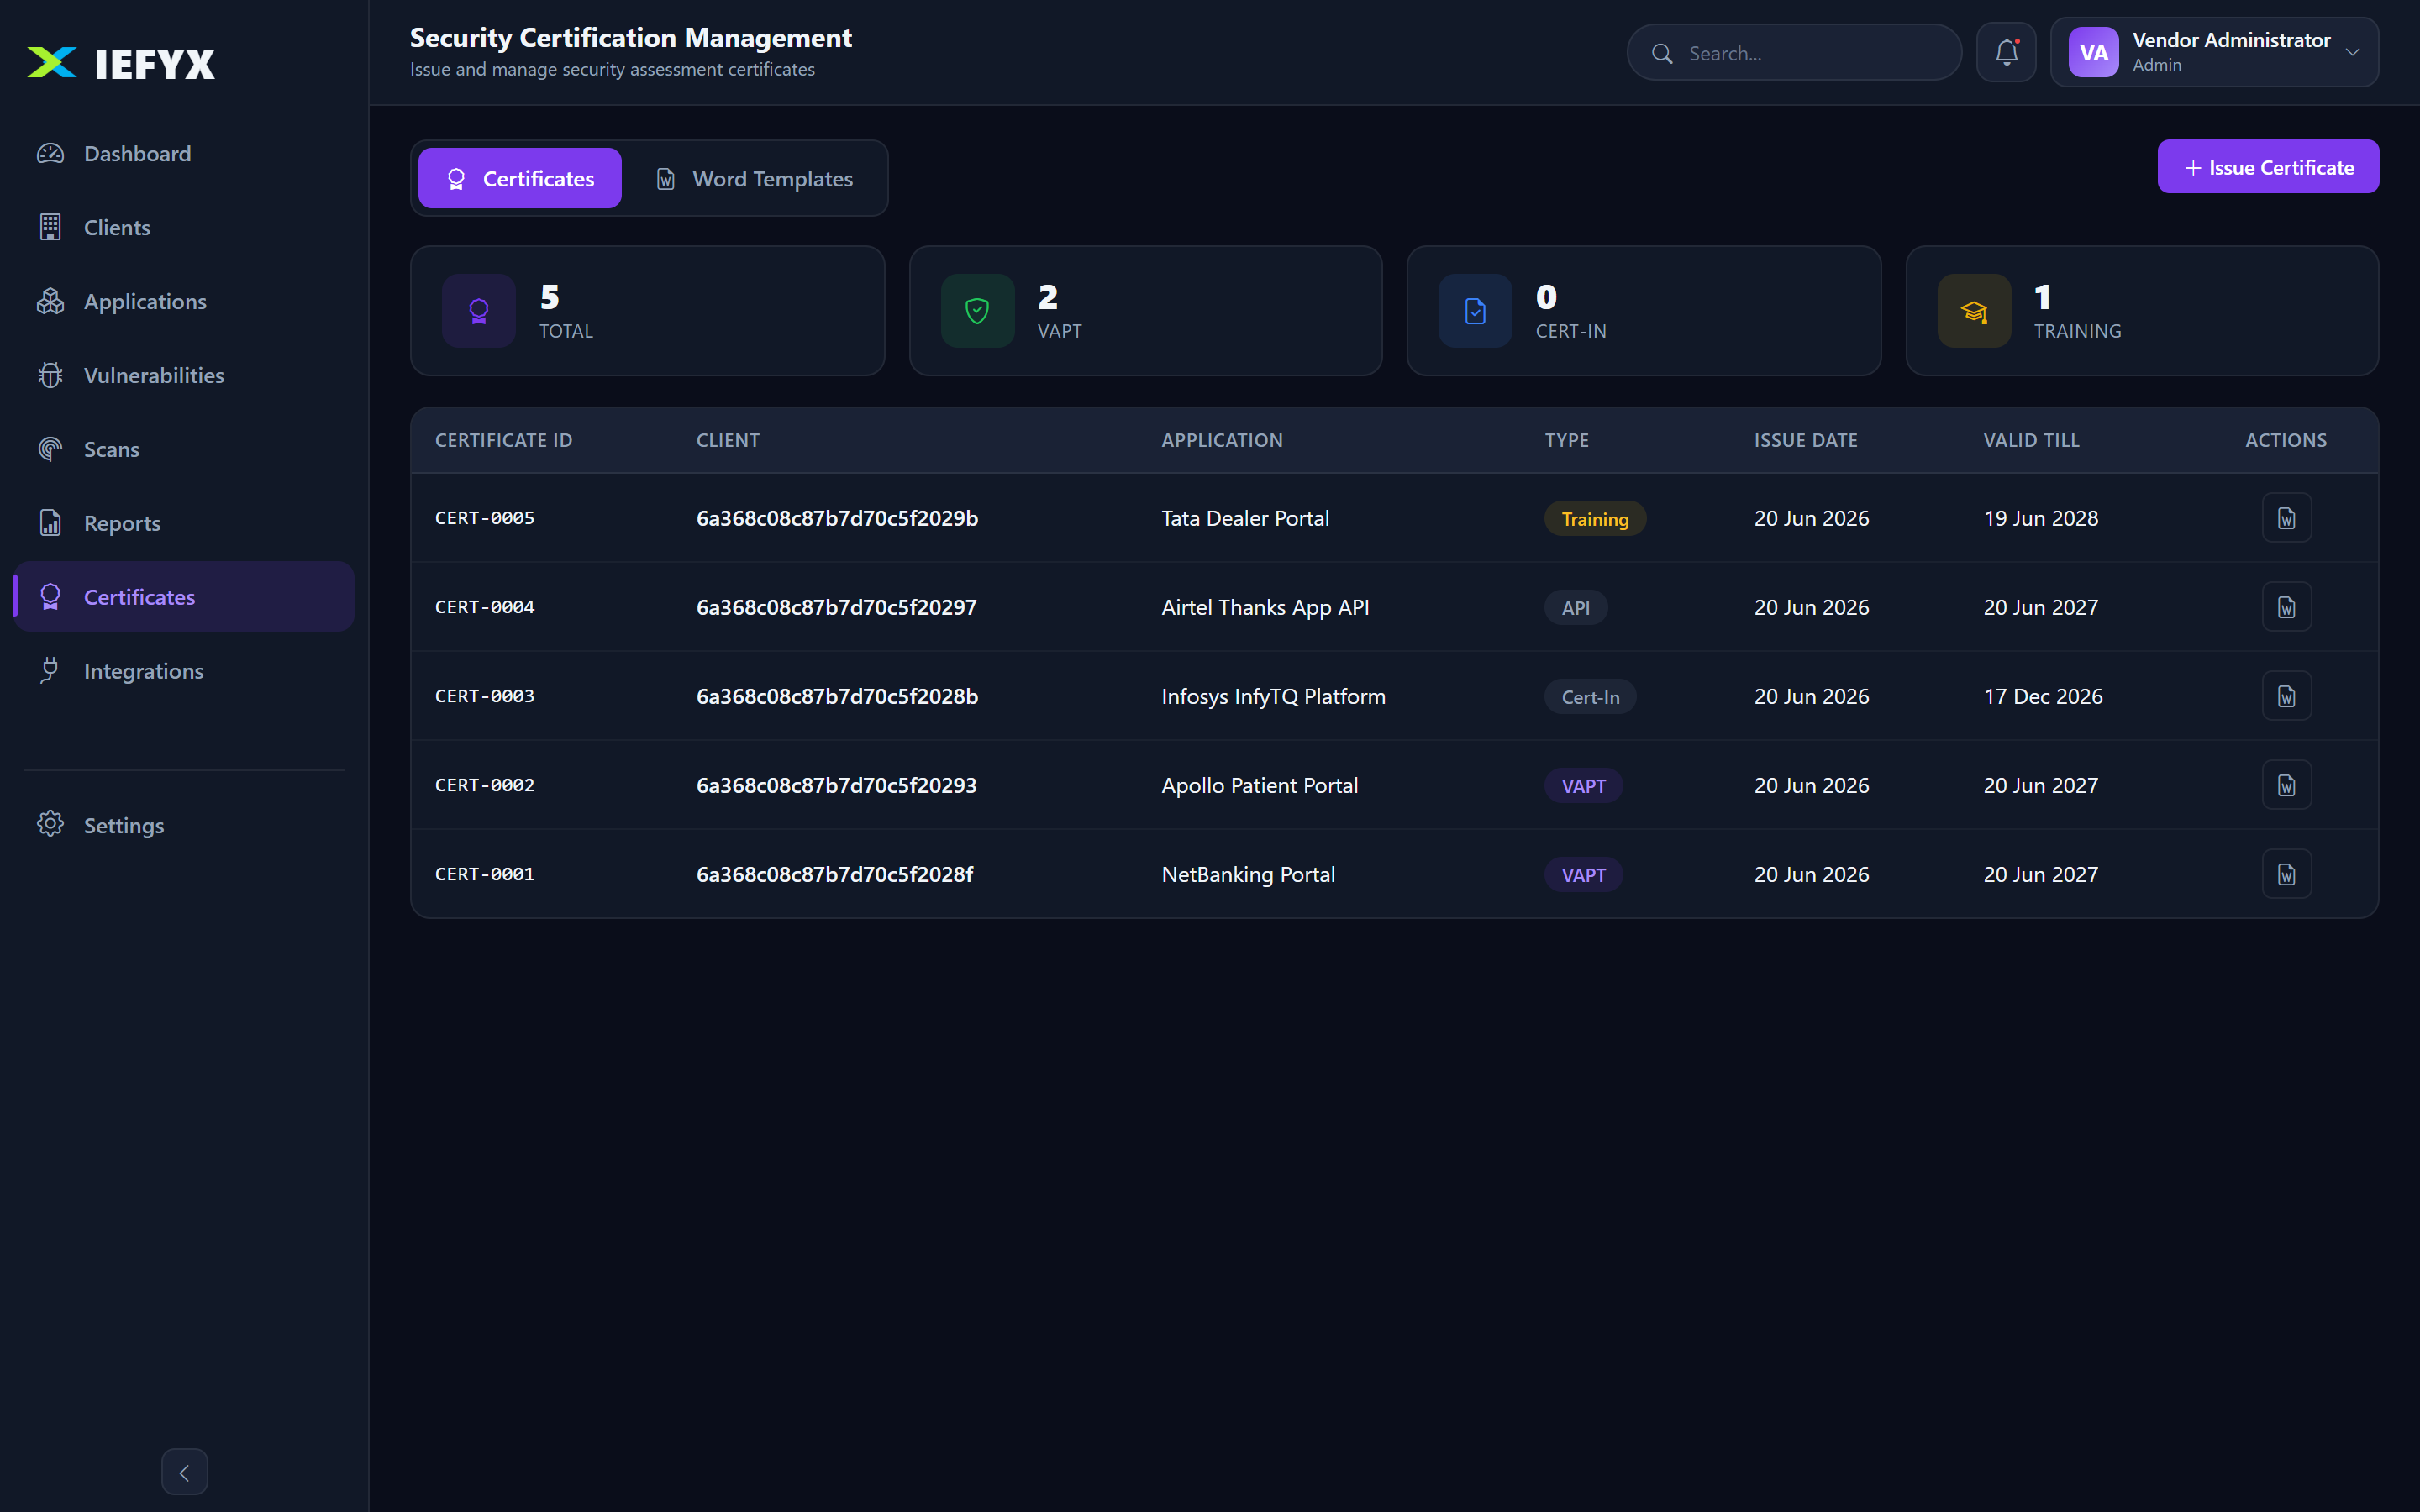Viewport: 2420px width, 1512px height.
Task: Select the CERT-0004 certificate ID
Action: [x=485, y=607]
